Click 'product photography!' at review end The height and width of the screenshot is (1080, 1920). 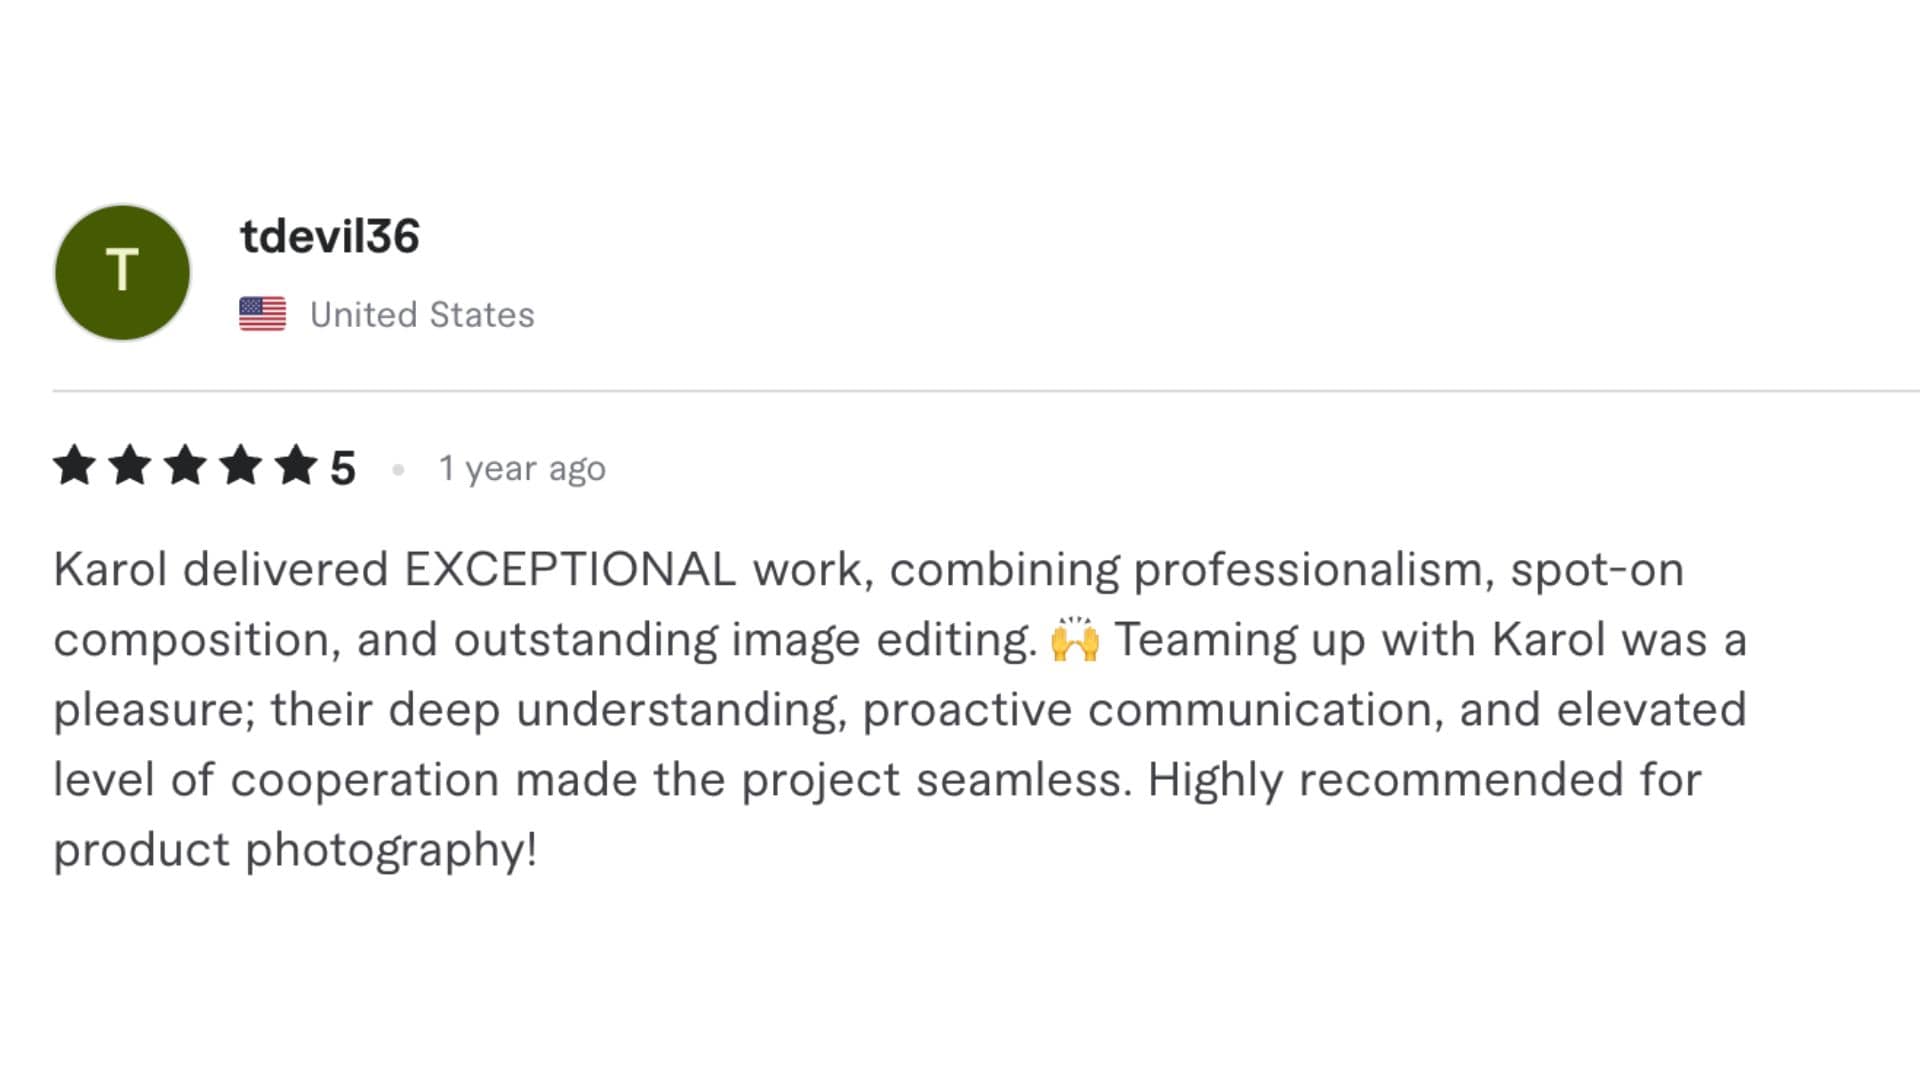click(296, 851)
